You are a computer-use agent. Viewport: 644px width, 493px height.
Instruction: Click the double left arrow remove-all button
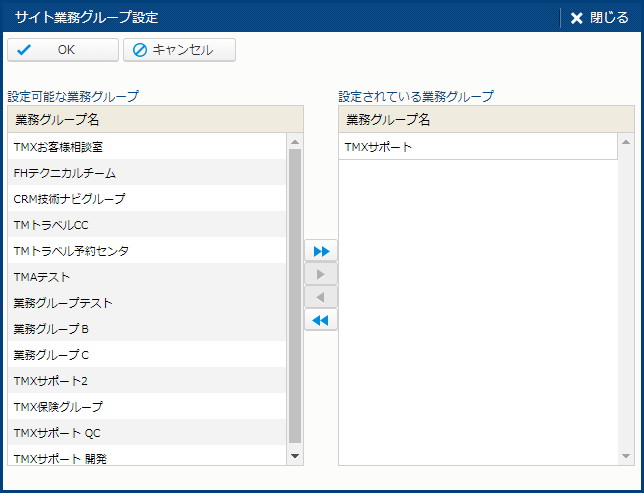[321, 320]
